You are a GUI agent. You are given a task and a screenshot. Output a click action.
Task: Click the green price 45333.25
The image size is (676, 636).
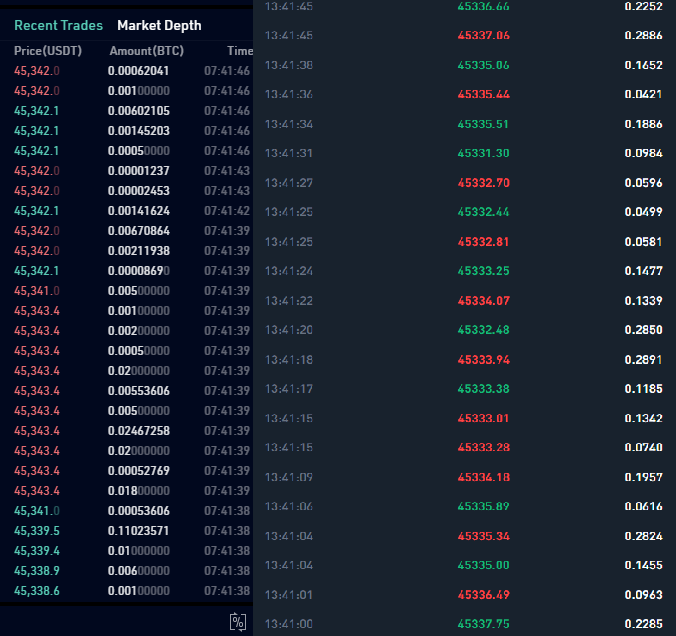[x=483, y=271]
